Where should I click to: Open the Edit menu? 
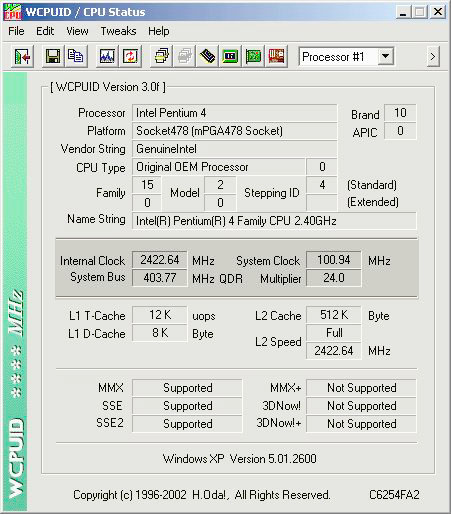tap(45, 31)
